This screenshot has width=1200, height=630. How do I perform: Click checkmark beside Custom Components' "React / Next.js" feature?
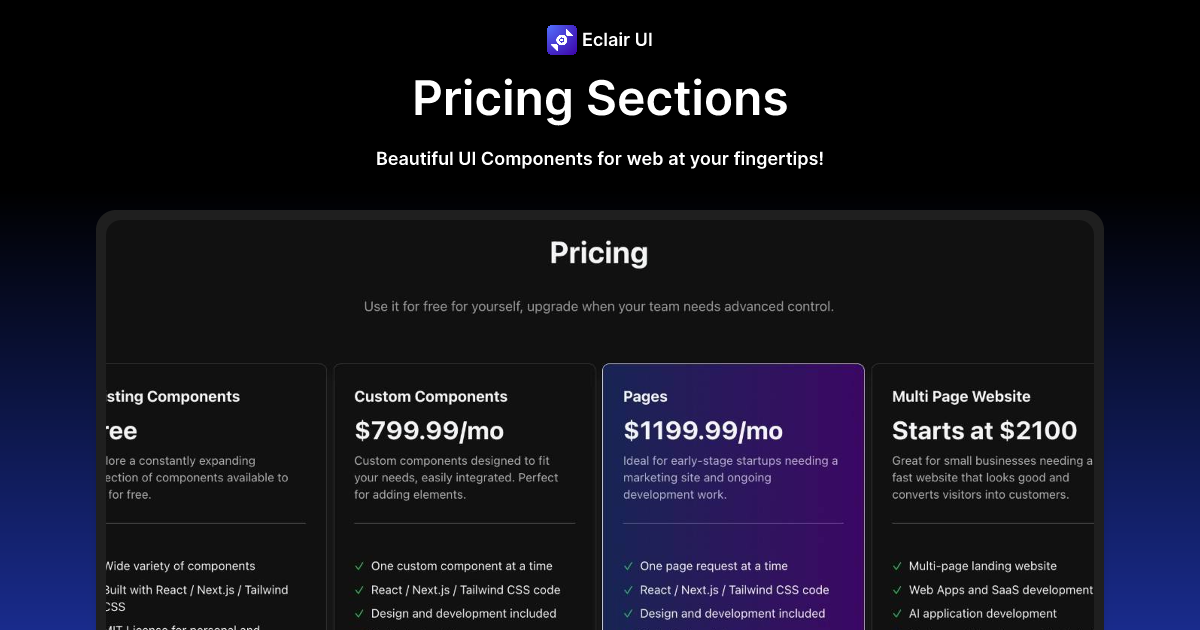pyautogui.click(x=359, y=590)
